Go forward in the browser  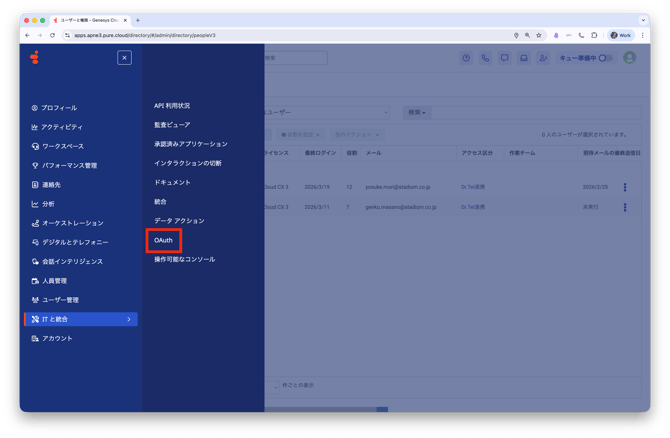(40, 35)
